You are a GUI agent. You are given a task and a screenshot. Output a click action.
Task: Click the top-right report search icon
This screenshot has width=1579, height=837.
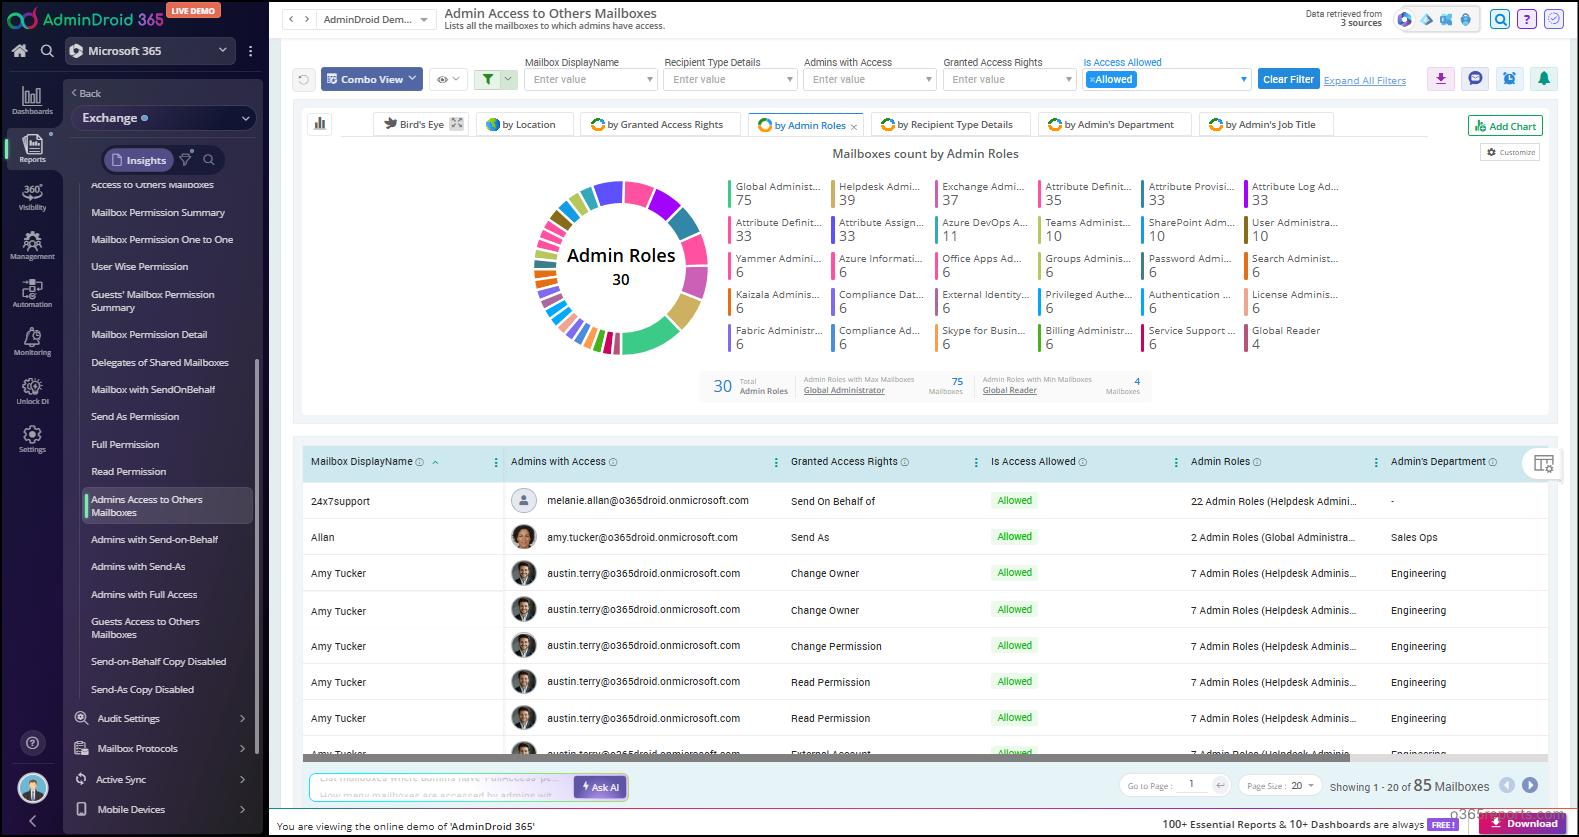click(1500, 19)
